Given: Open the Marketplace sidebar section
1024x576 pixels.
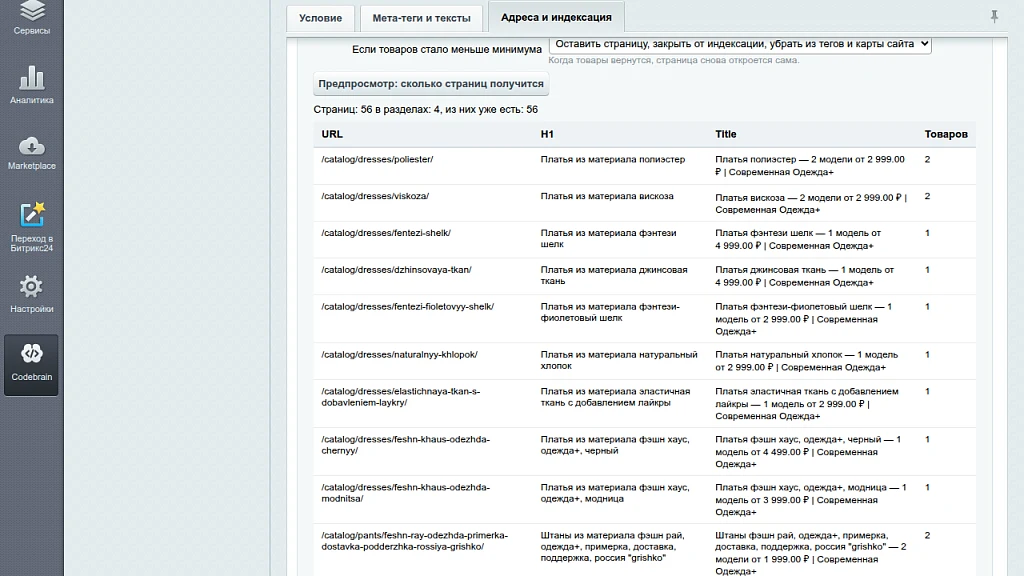Looking at the screenshot, I should pos(31,153).
